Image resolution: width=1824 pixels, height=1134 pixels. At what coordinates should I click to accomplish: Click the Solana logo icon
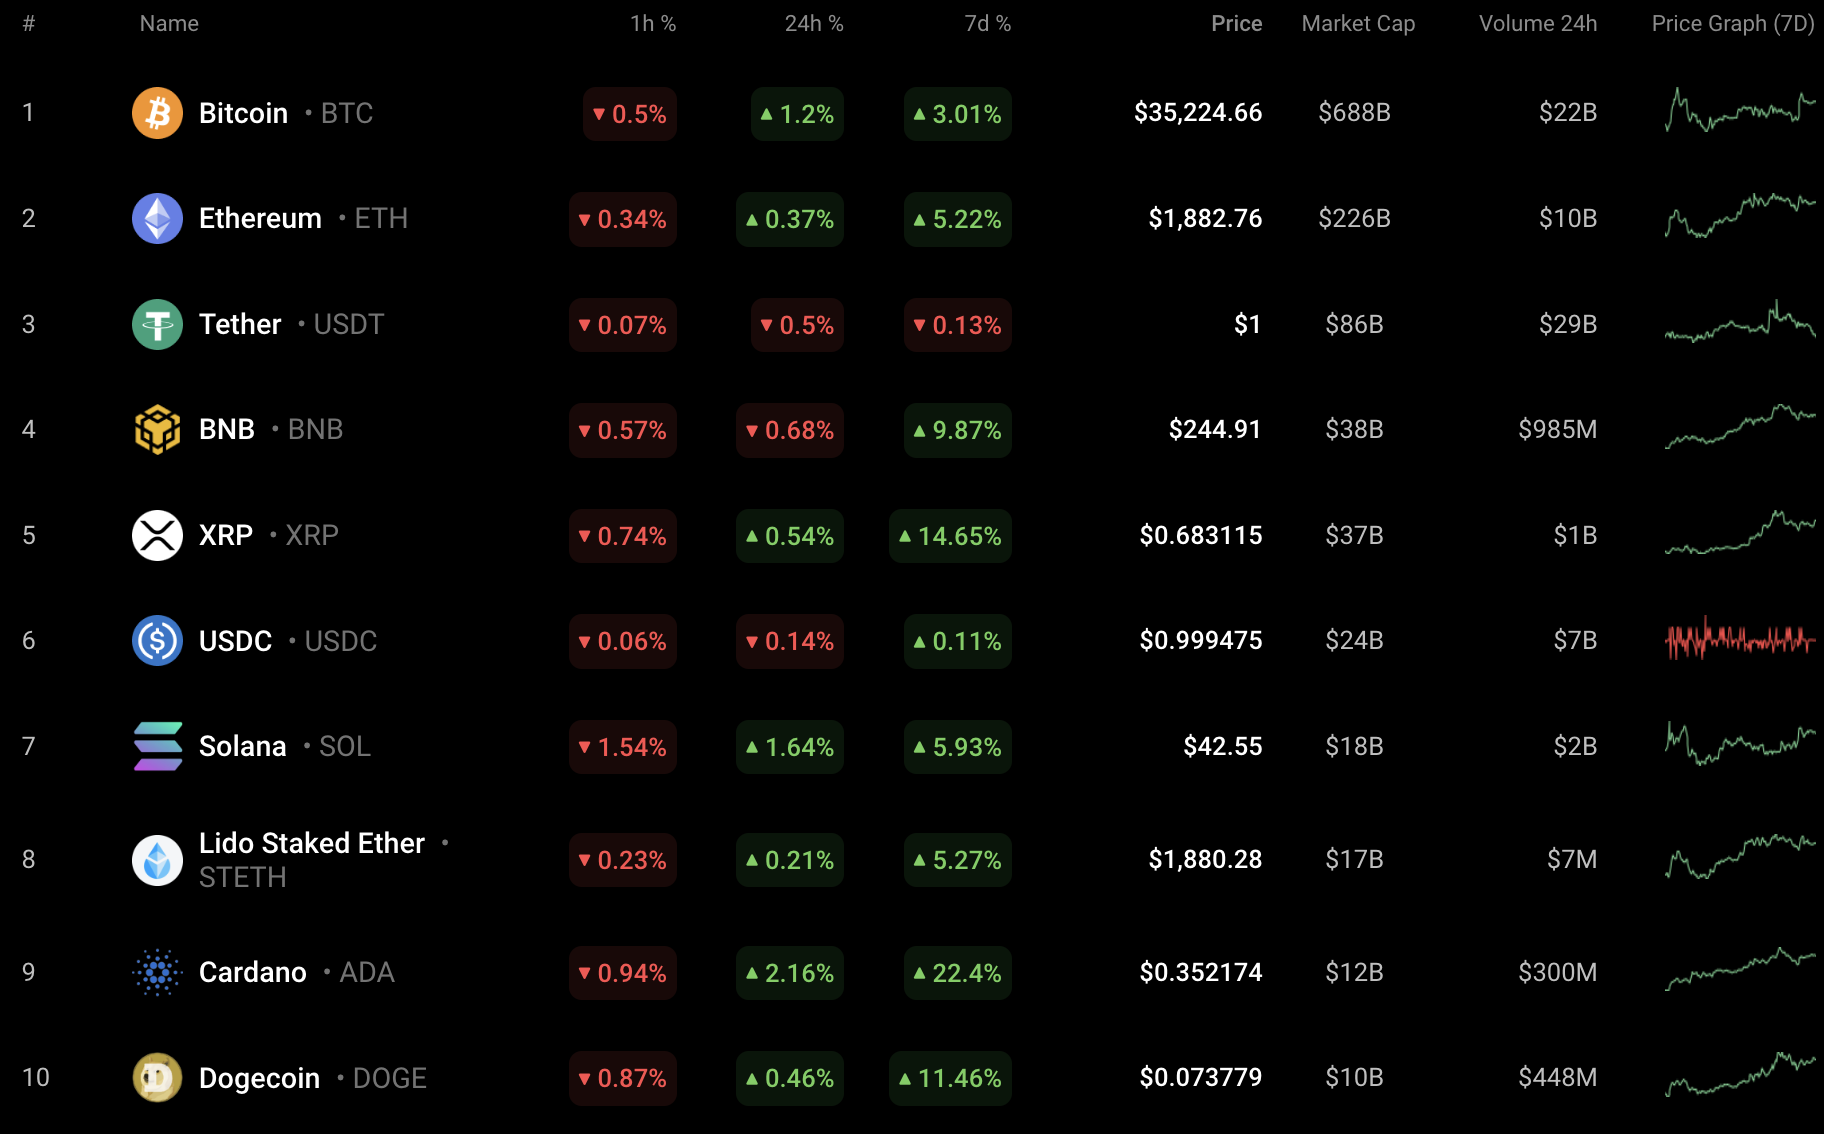tap(157, 746)
